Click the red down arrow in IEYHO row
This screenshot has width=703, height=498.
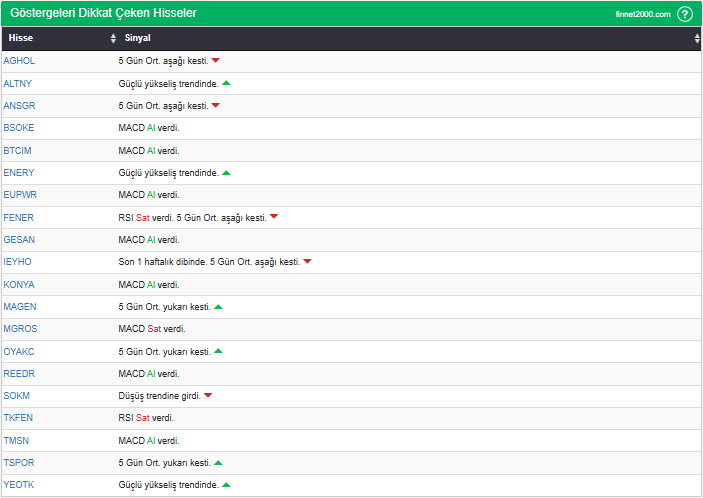pyautogui.click(x=307, y=261)
